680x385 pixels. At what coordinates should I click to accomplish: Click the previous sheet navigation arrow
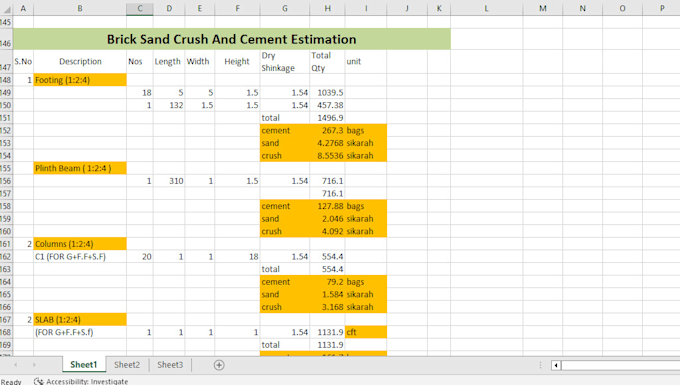click(x=16, y=365)
